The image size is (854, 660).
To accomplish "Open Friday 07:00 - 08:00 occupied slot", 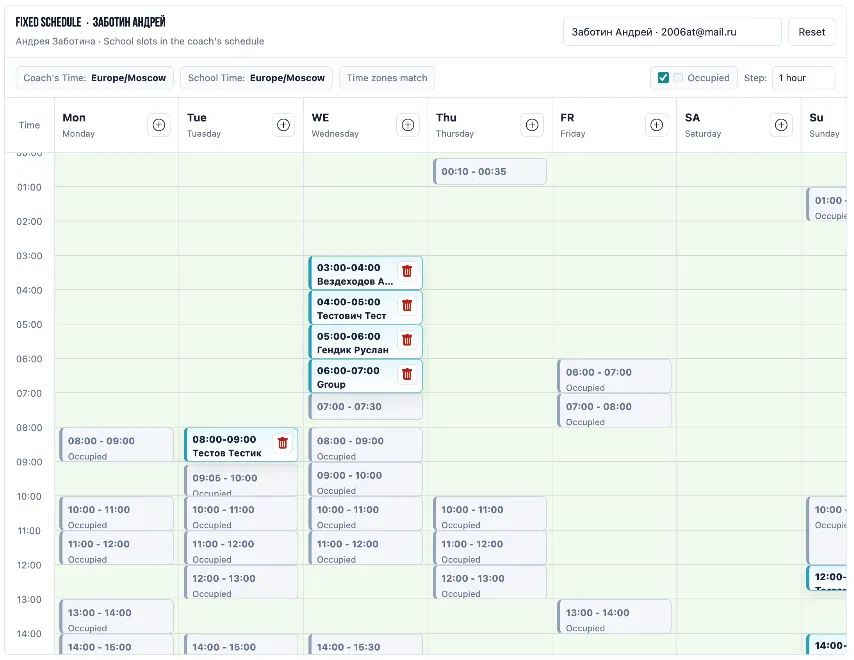I will click(614, 411).
